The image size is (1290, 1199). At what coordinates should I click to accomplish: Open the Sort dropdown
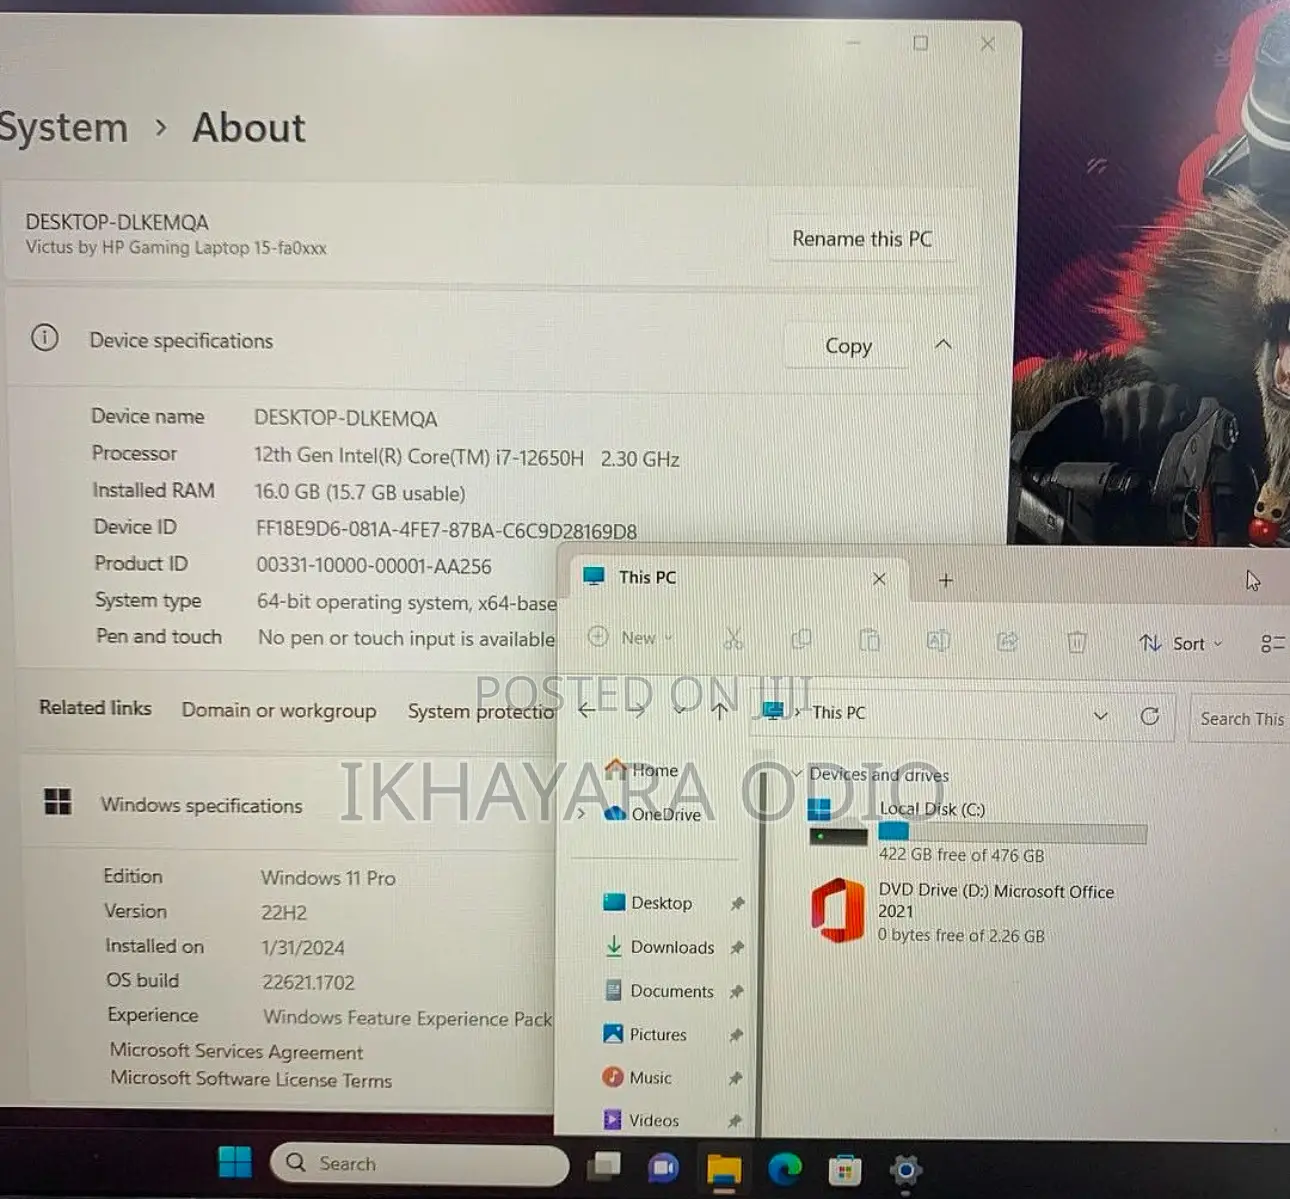(1181, 643)
